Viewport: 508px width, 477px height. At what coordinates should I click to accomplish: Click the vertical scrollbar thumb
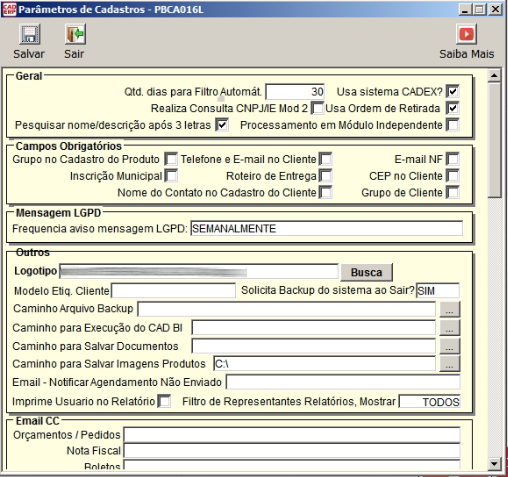[494, 140]
